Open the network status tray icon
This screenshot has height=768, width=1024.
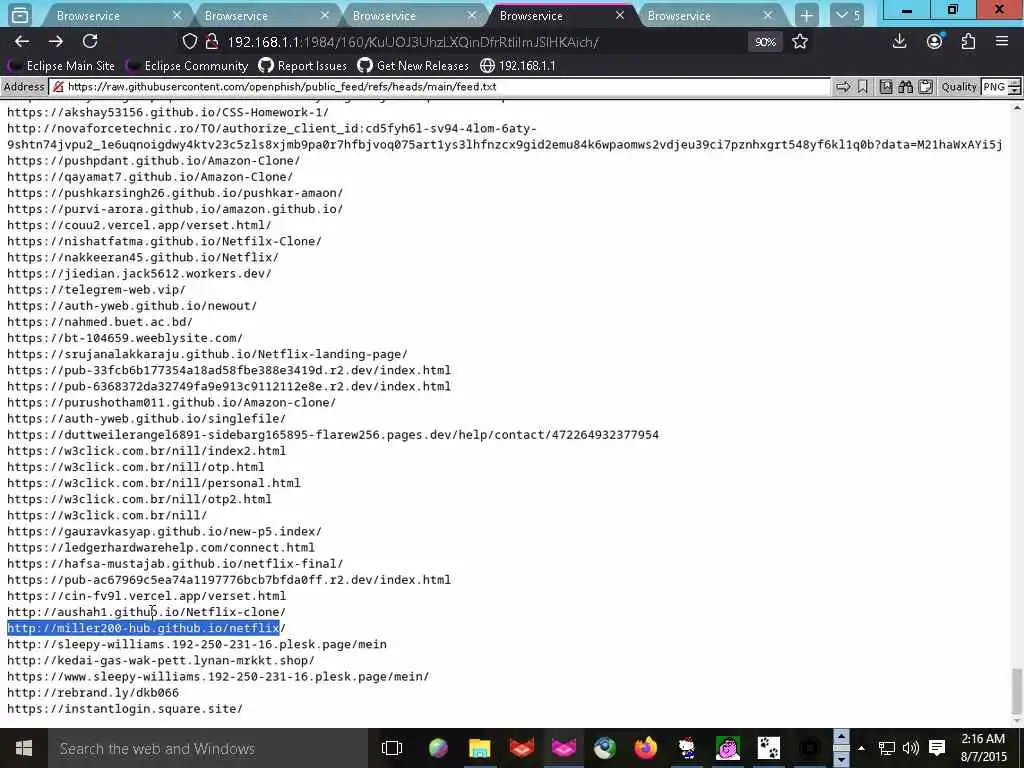coord(886,748)
